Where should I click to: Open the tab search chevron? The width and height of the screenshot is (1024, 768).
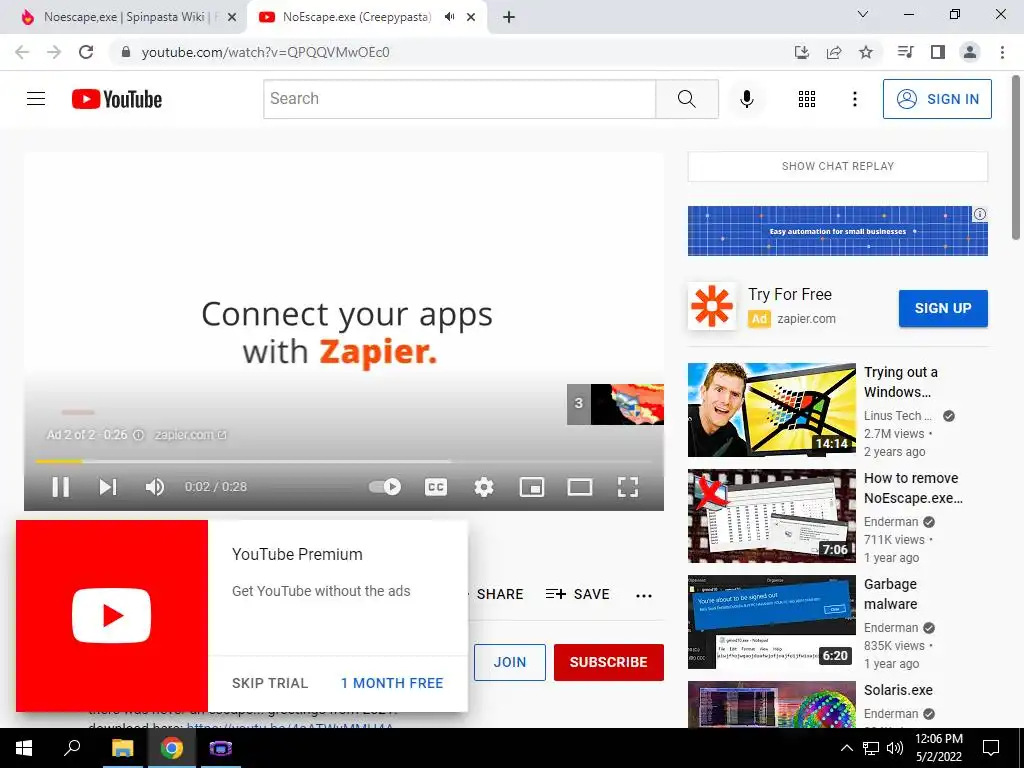point(863,14)
